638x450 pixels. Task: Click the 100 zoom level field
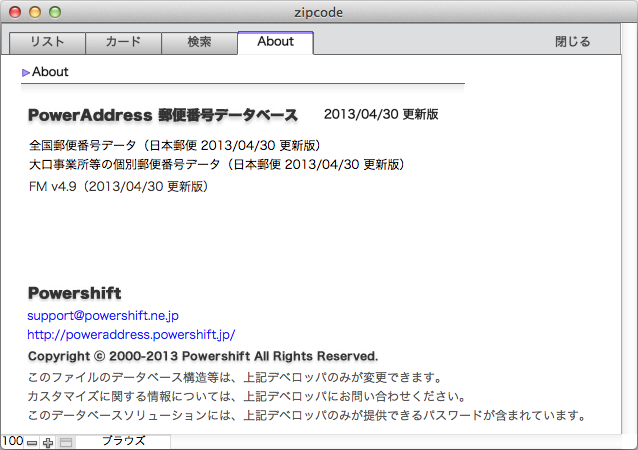click(x=12, y=441)
